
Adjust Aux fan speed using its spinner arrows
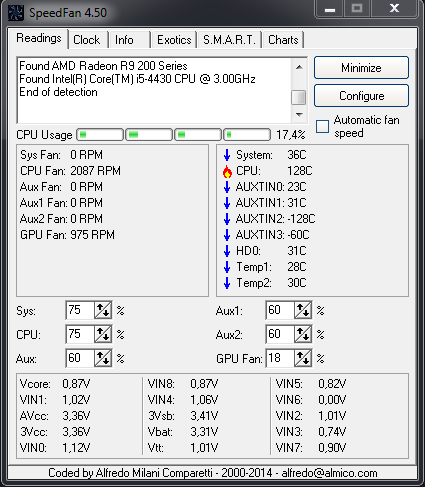103,358
